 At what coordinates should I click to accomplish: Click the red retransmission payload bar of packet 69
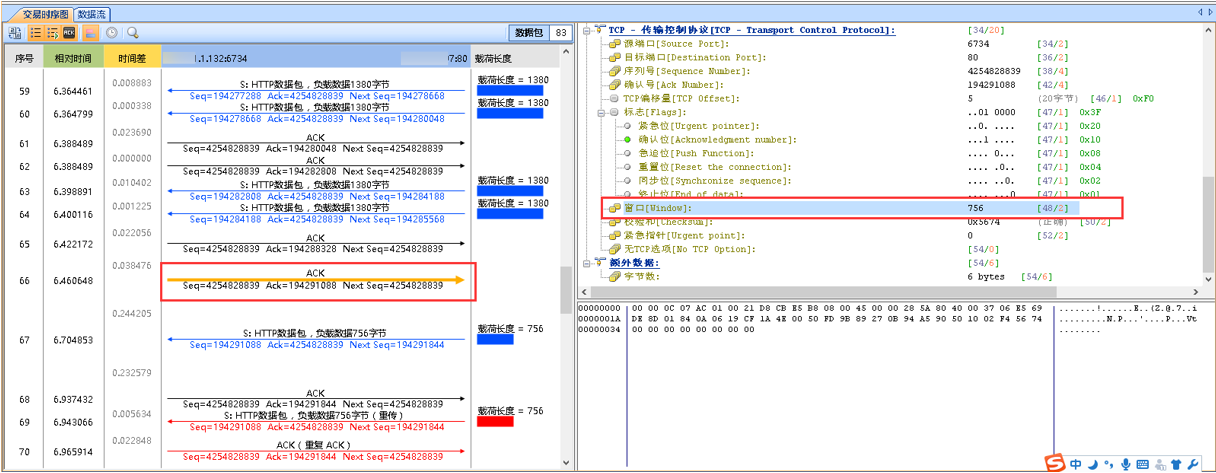[495, 422]
